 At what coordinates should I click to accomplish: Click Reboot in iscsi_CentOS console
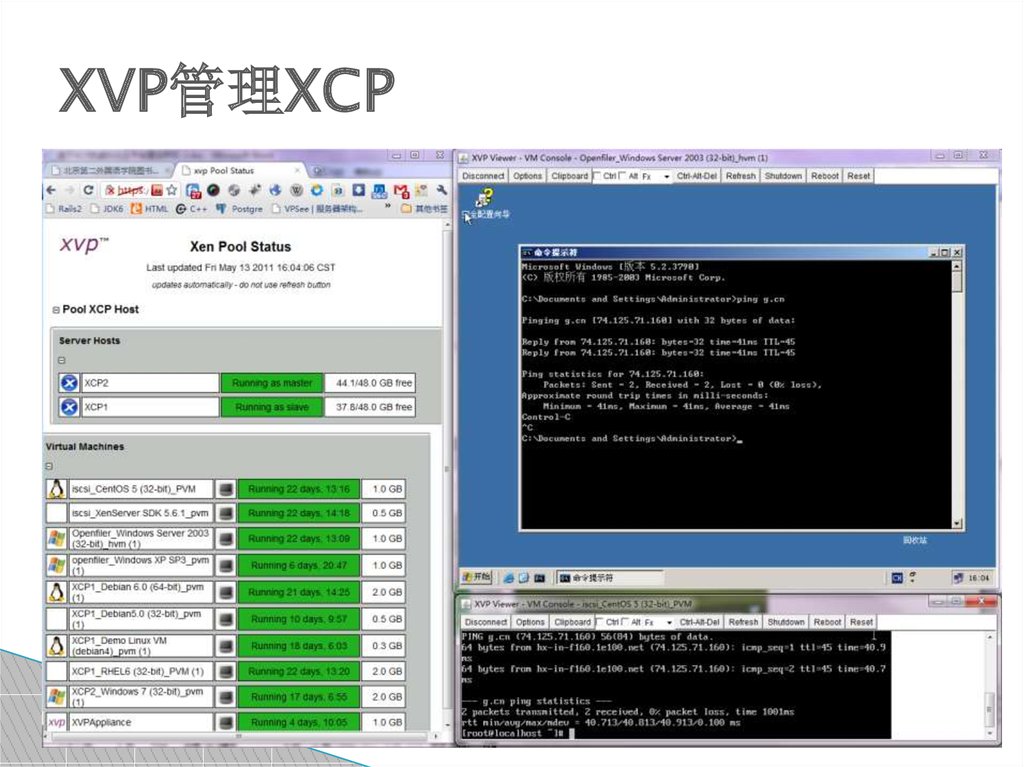click(827, 622)
